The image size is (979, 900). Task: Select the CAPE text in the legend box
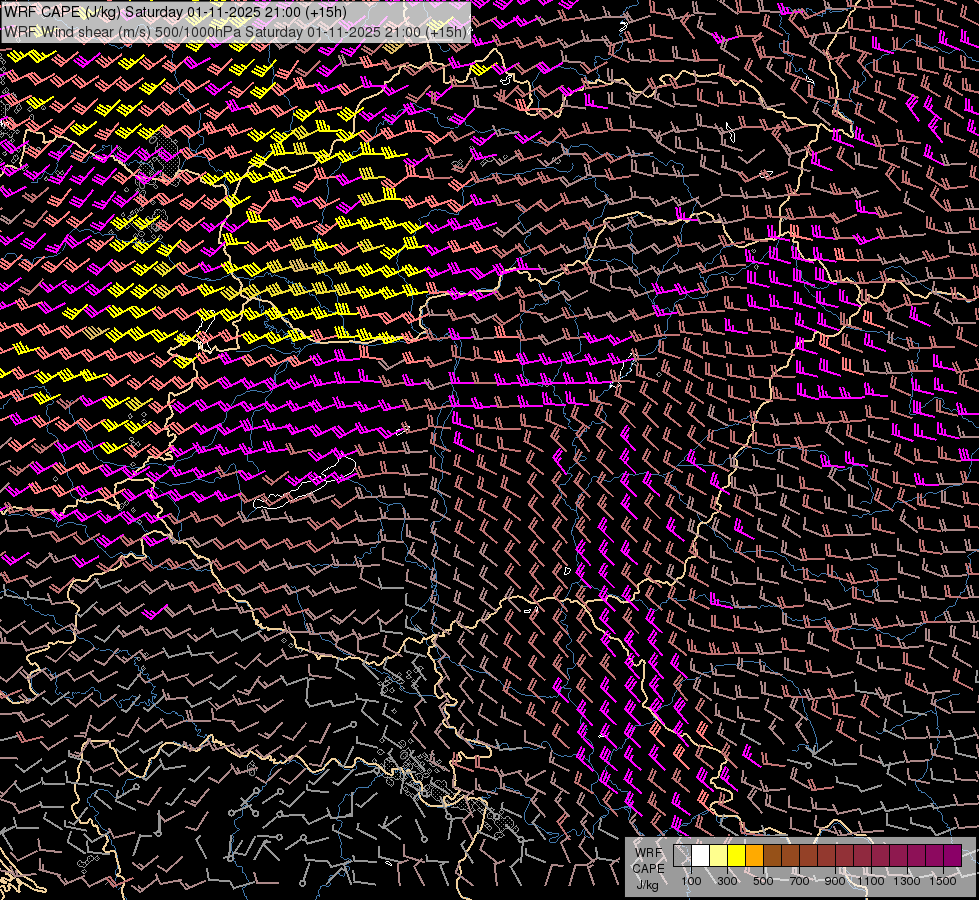click(648, 868)
